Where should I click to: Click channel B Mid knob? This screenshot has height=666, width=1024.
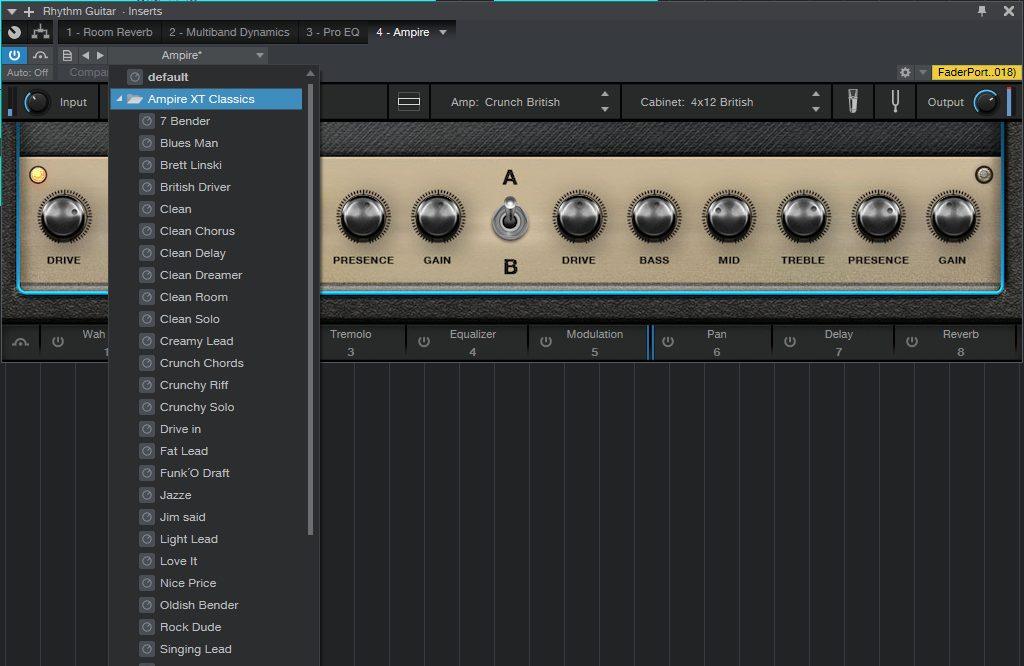tap(729, 217)
